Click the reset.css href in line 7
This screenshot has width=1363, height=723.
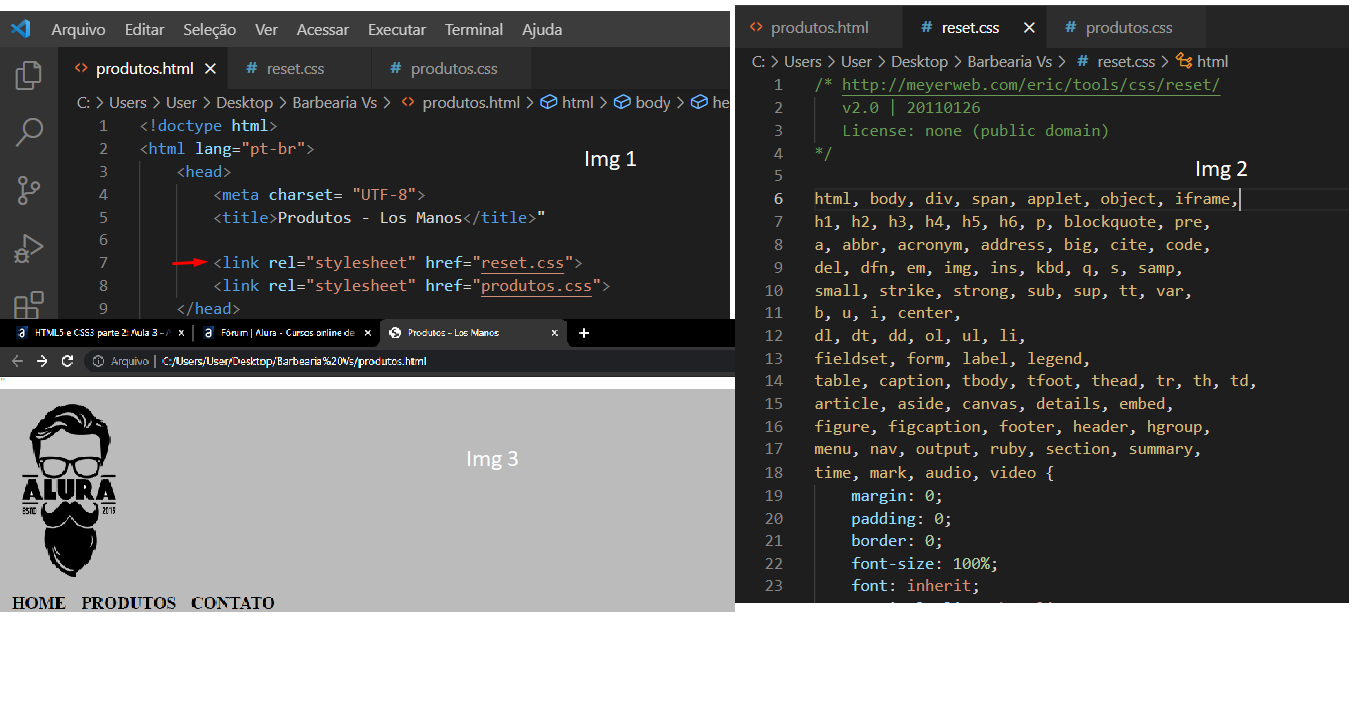pyautogui.click(x=523, y=263)
